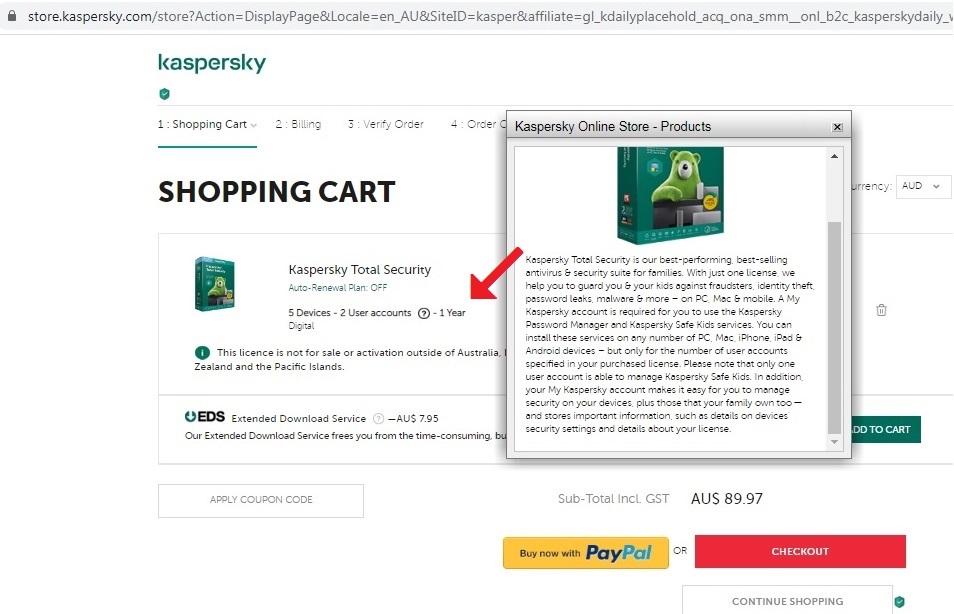Open the AUD currency dropdown
954x614 pixels.
point(923,186)
